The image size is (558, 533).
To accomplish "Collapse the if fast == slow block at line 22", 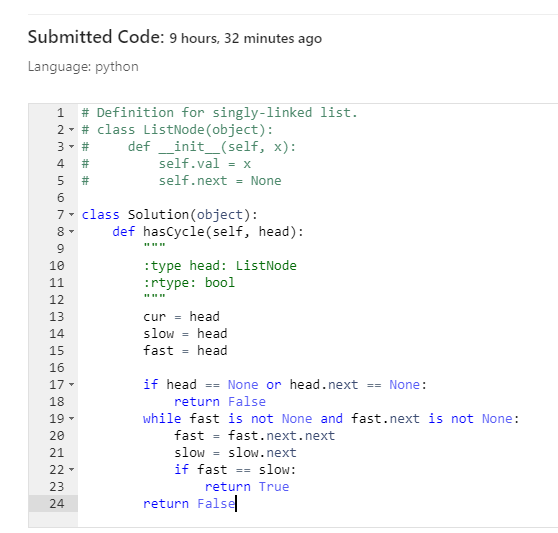I will (72, 470).
